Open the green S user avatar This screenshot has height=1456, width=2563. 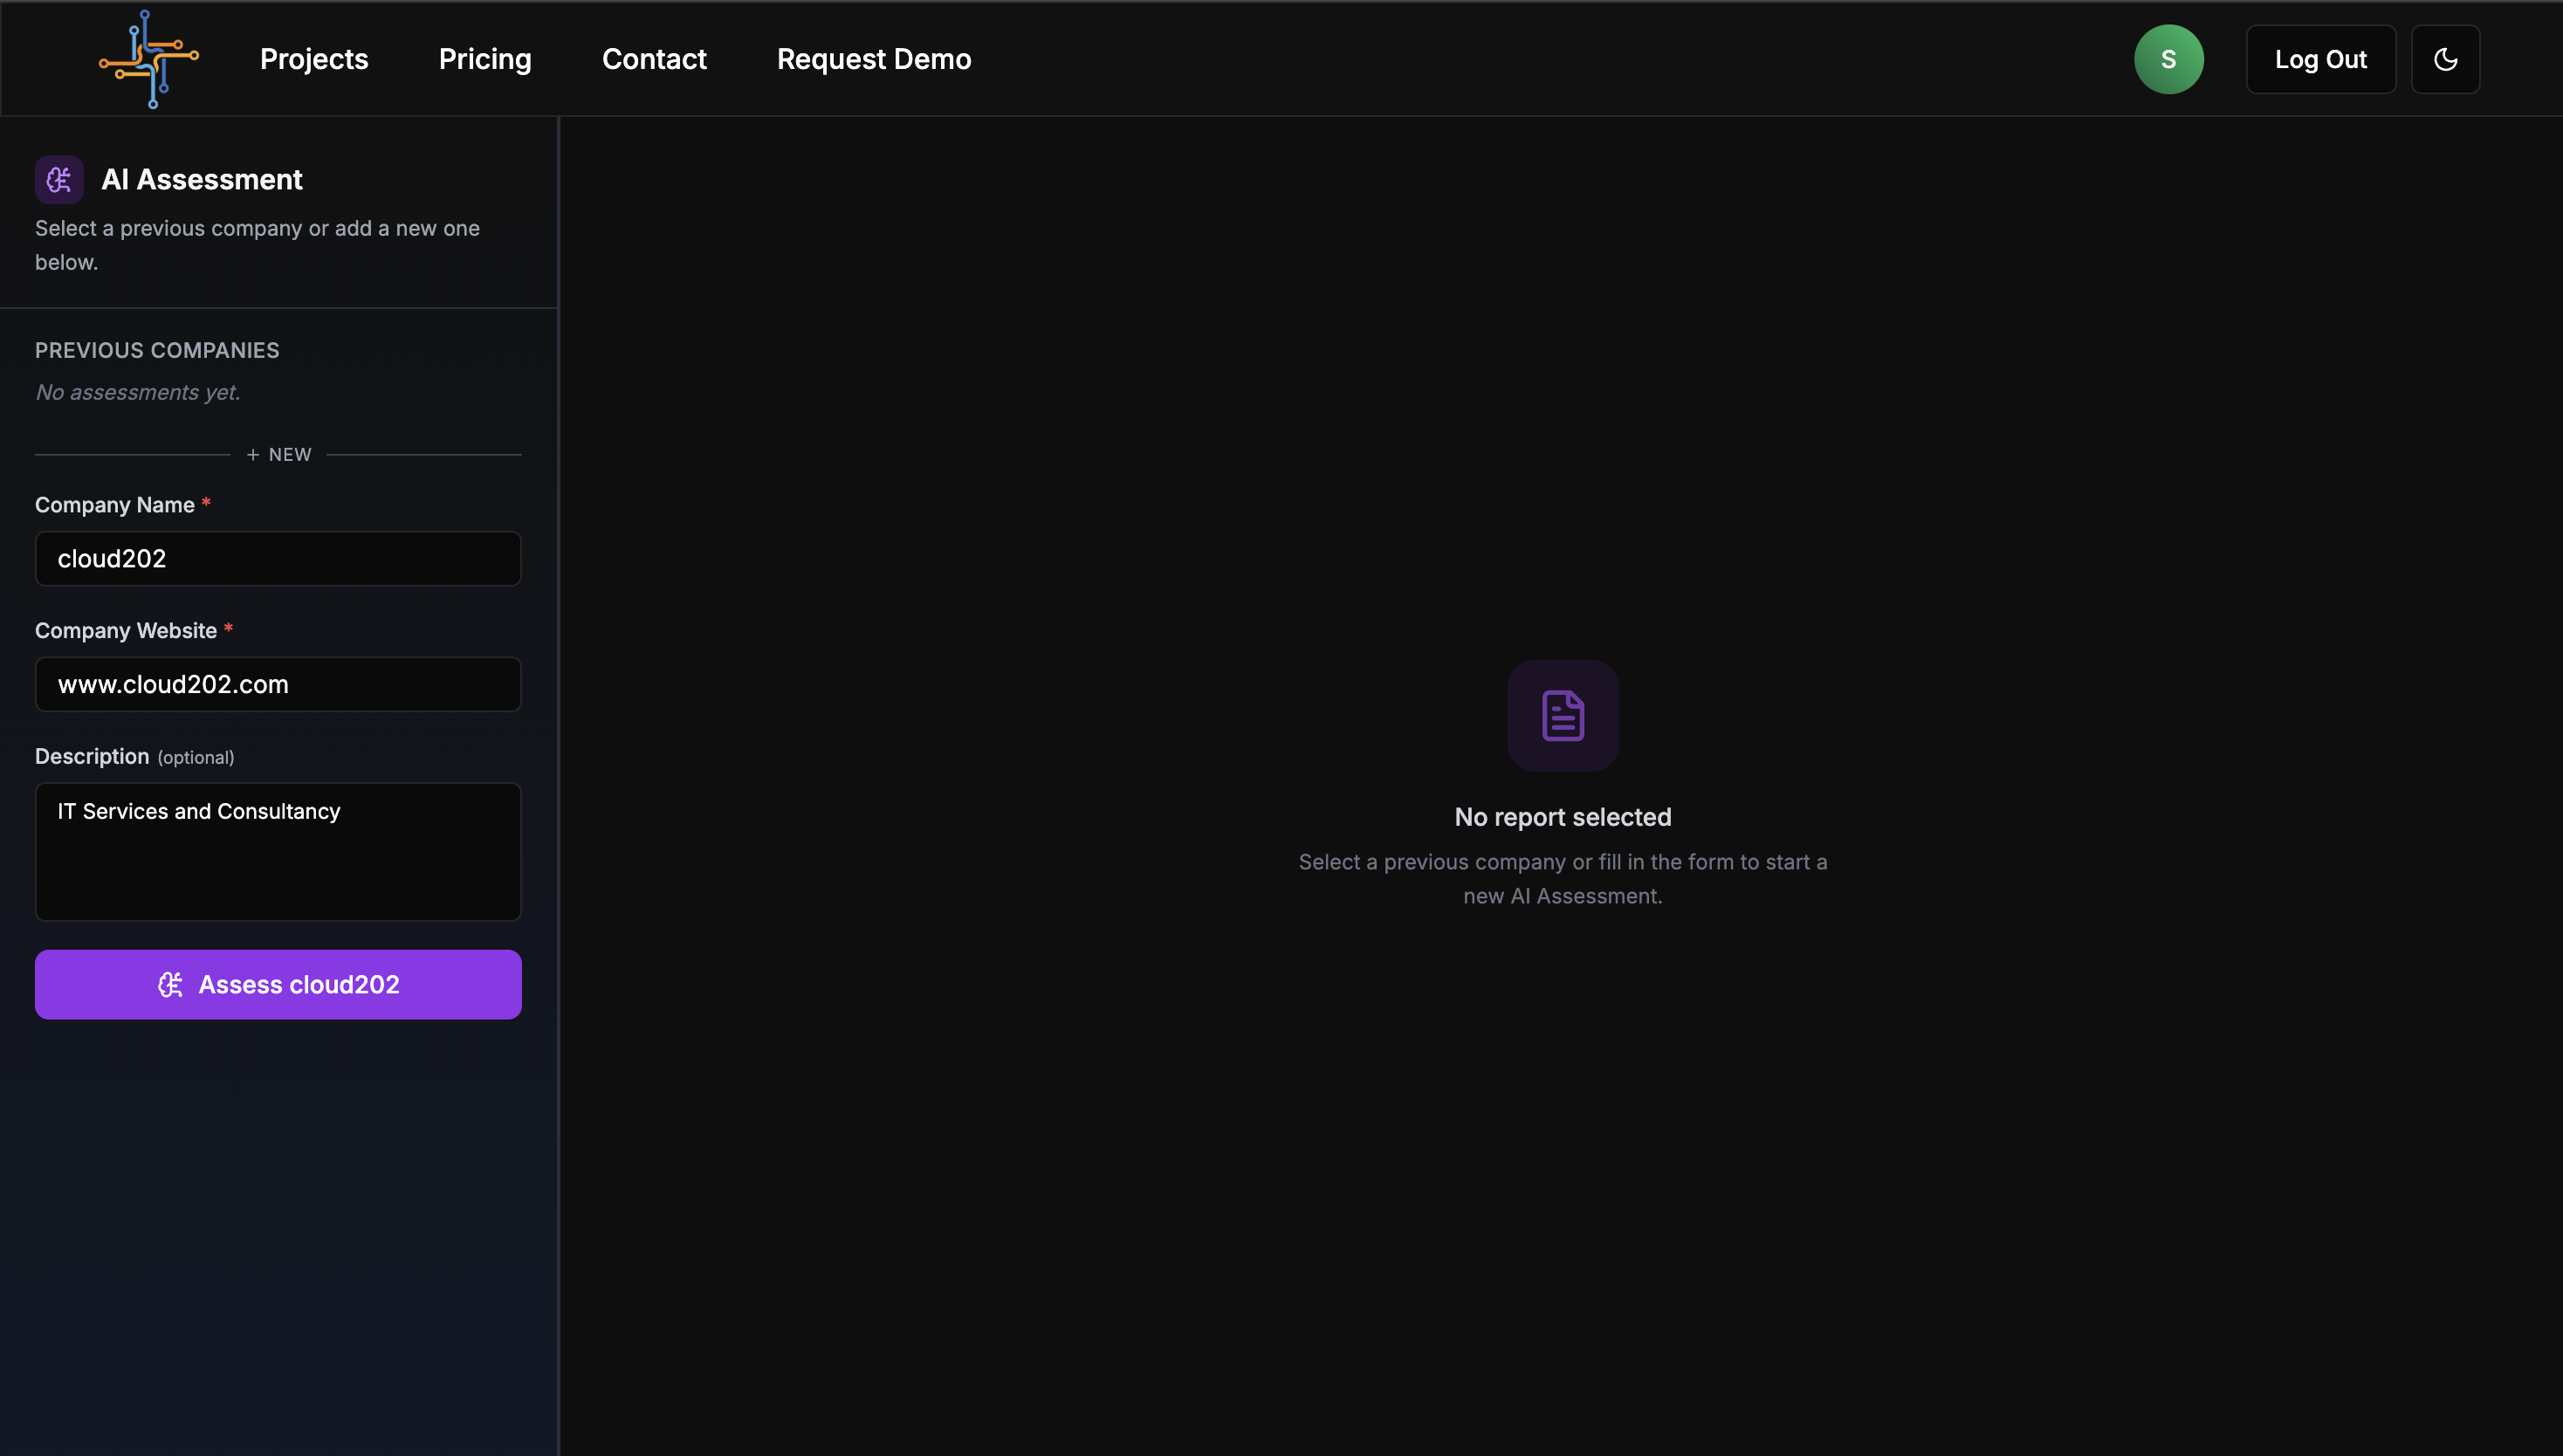(x=2168, y=59)
